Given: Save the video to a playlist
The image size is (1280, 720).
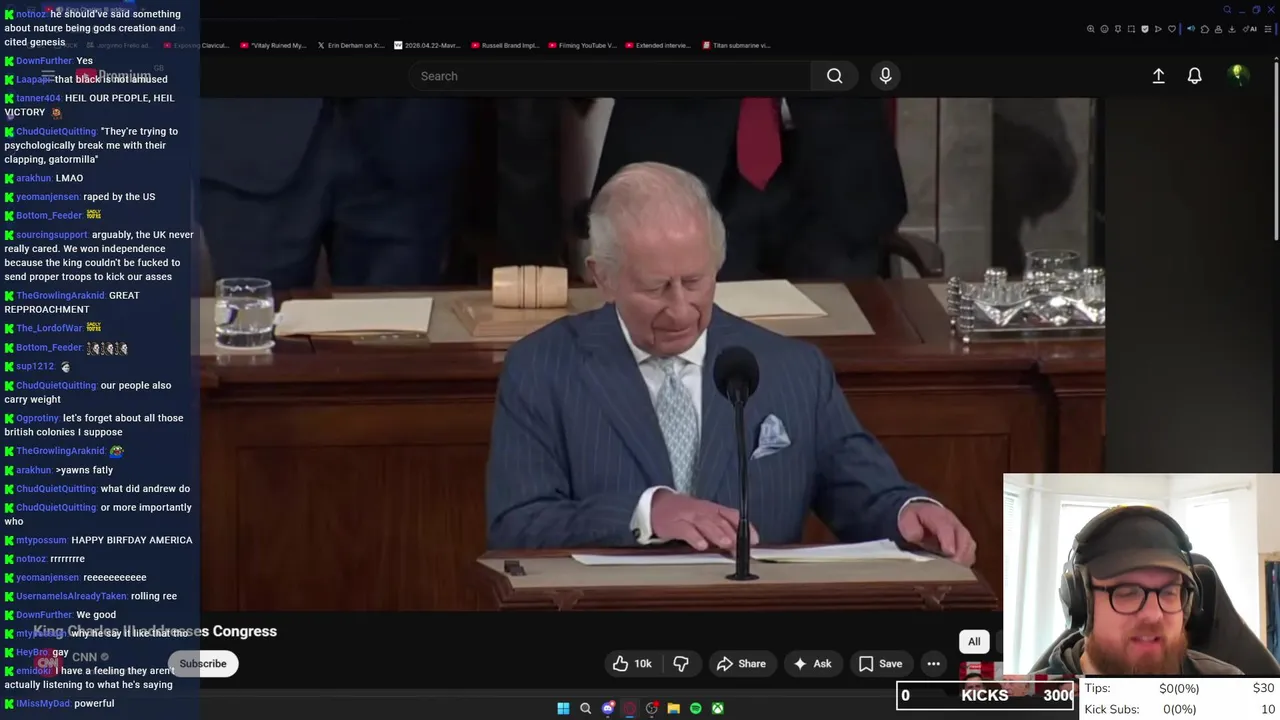Looking at the screenshot, I should click(880, 664).
